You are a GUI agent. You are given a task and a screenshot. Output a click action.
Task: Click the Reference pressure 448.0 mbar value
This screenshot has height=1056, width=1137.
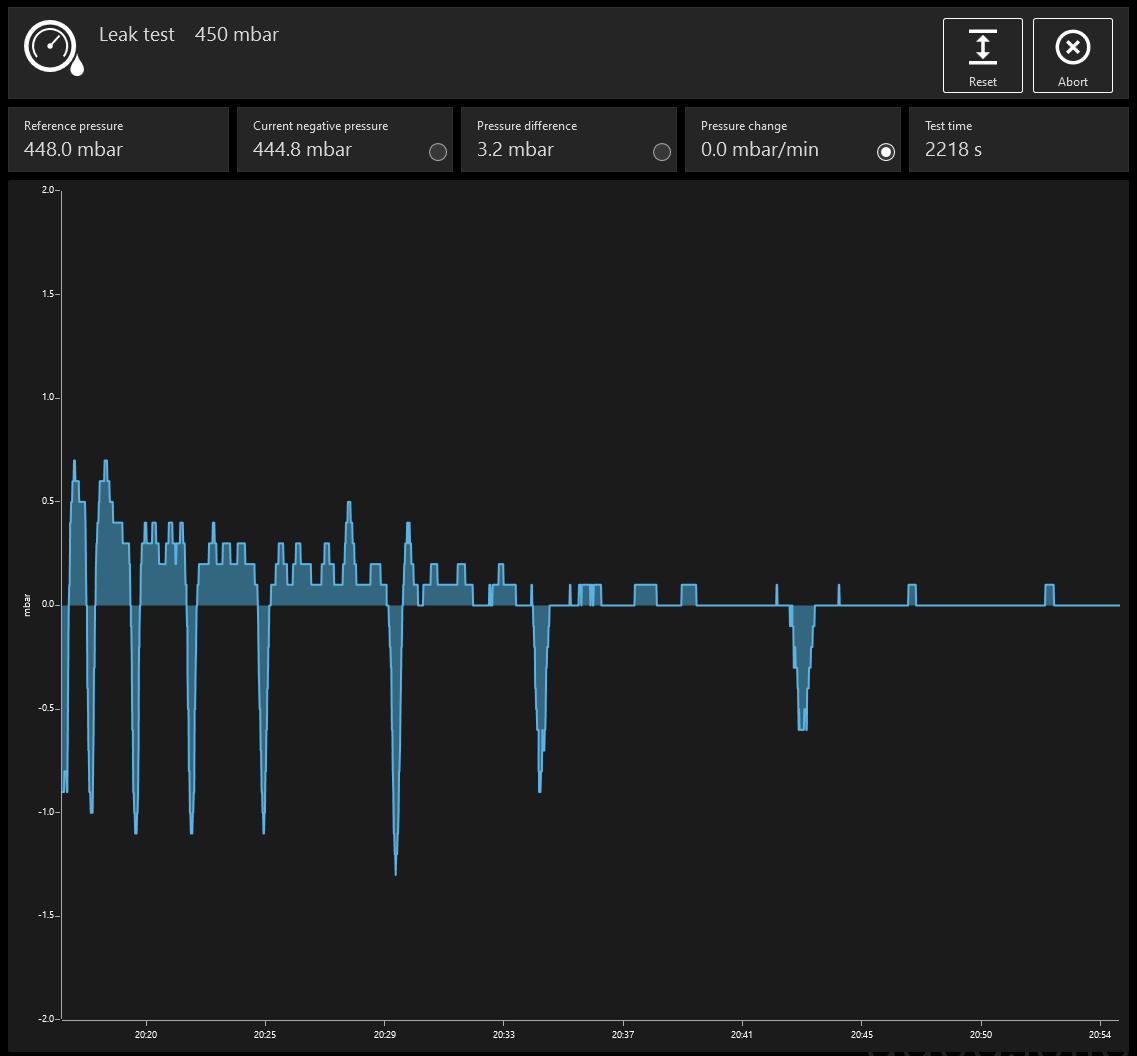point(73,150)
